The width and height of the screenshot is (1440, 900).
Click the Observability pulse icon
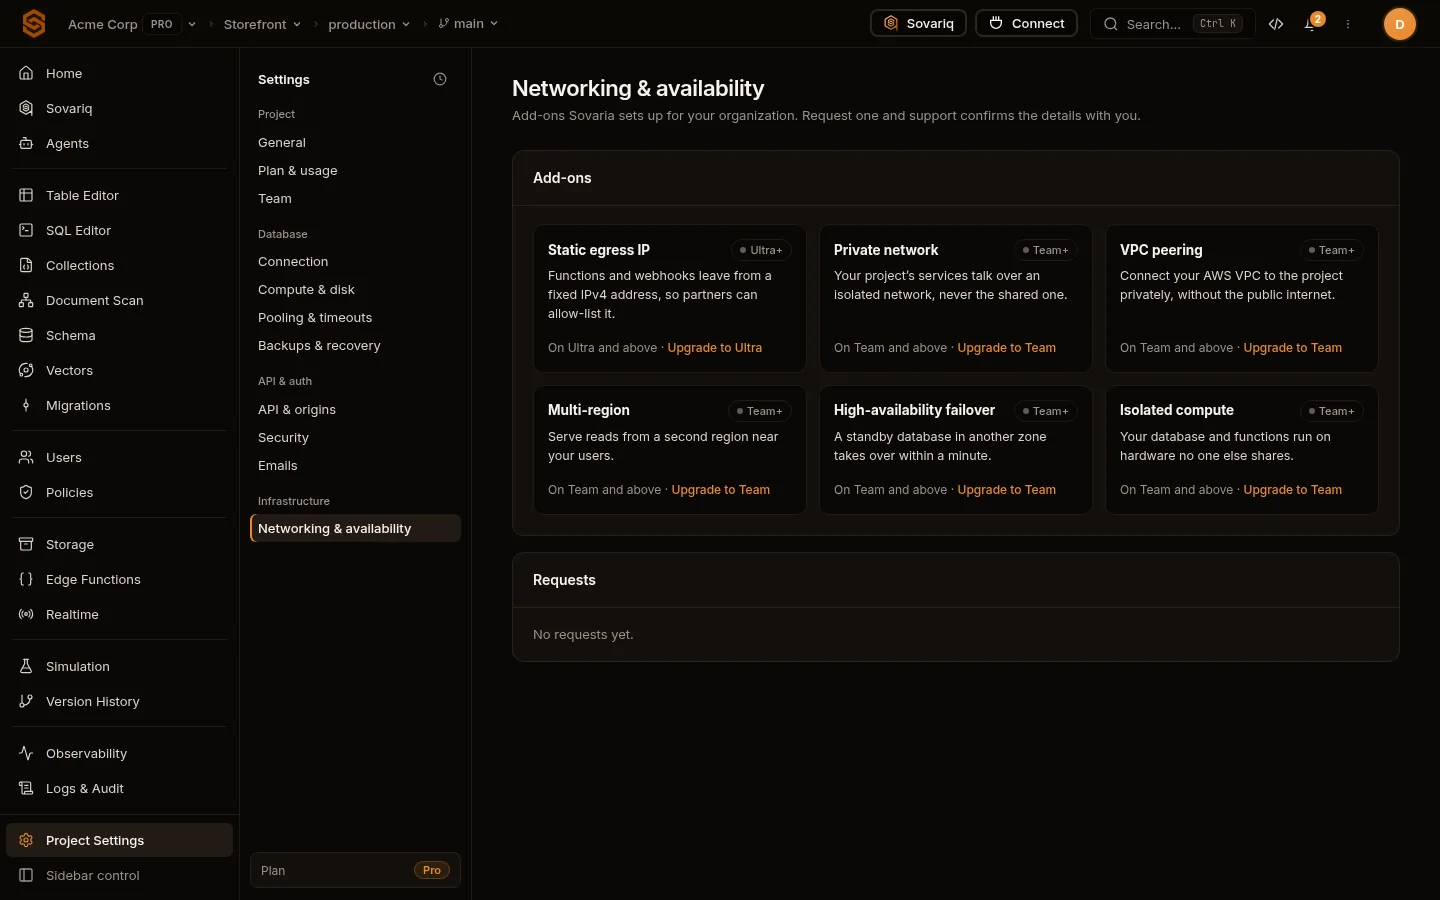click(x=26, y=753)
